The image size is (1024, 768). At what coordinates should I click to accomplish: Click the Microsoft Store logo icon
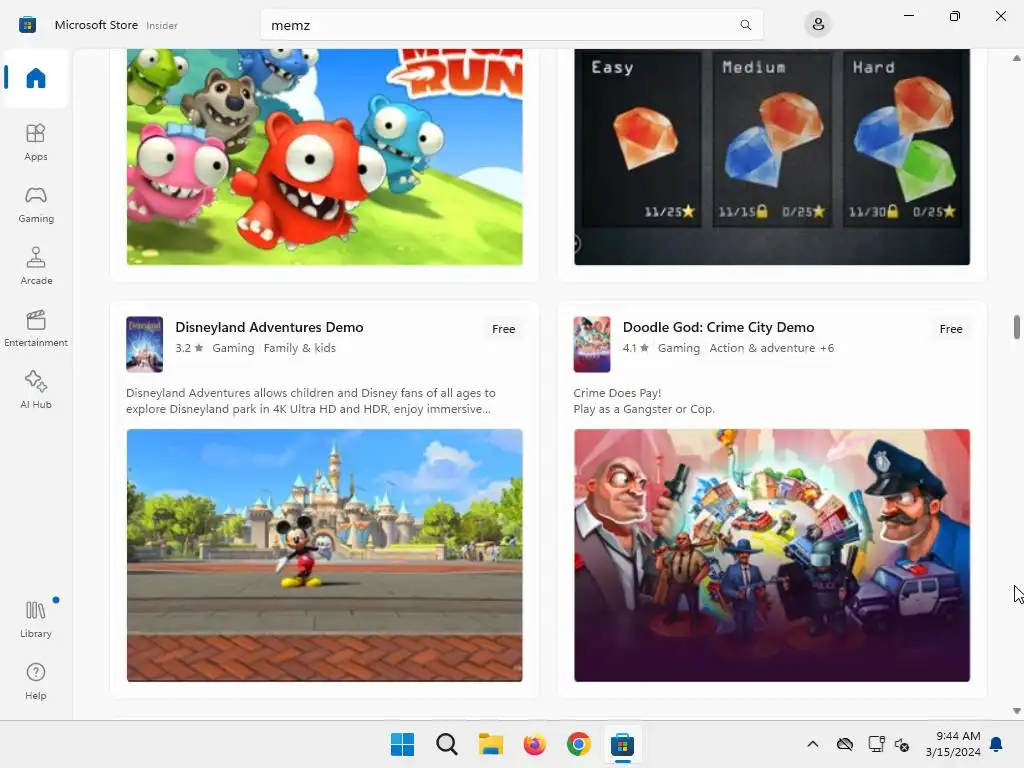point(27,25)
